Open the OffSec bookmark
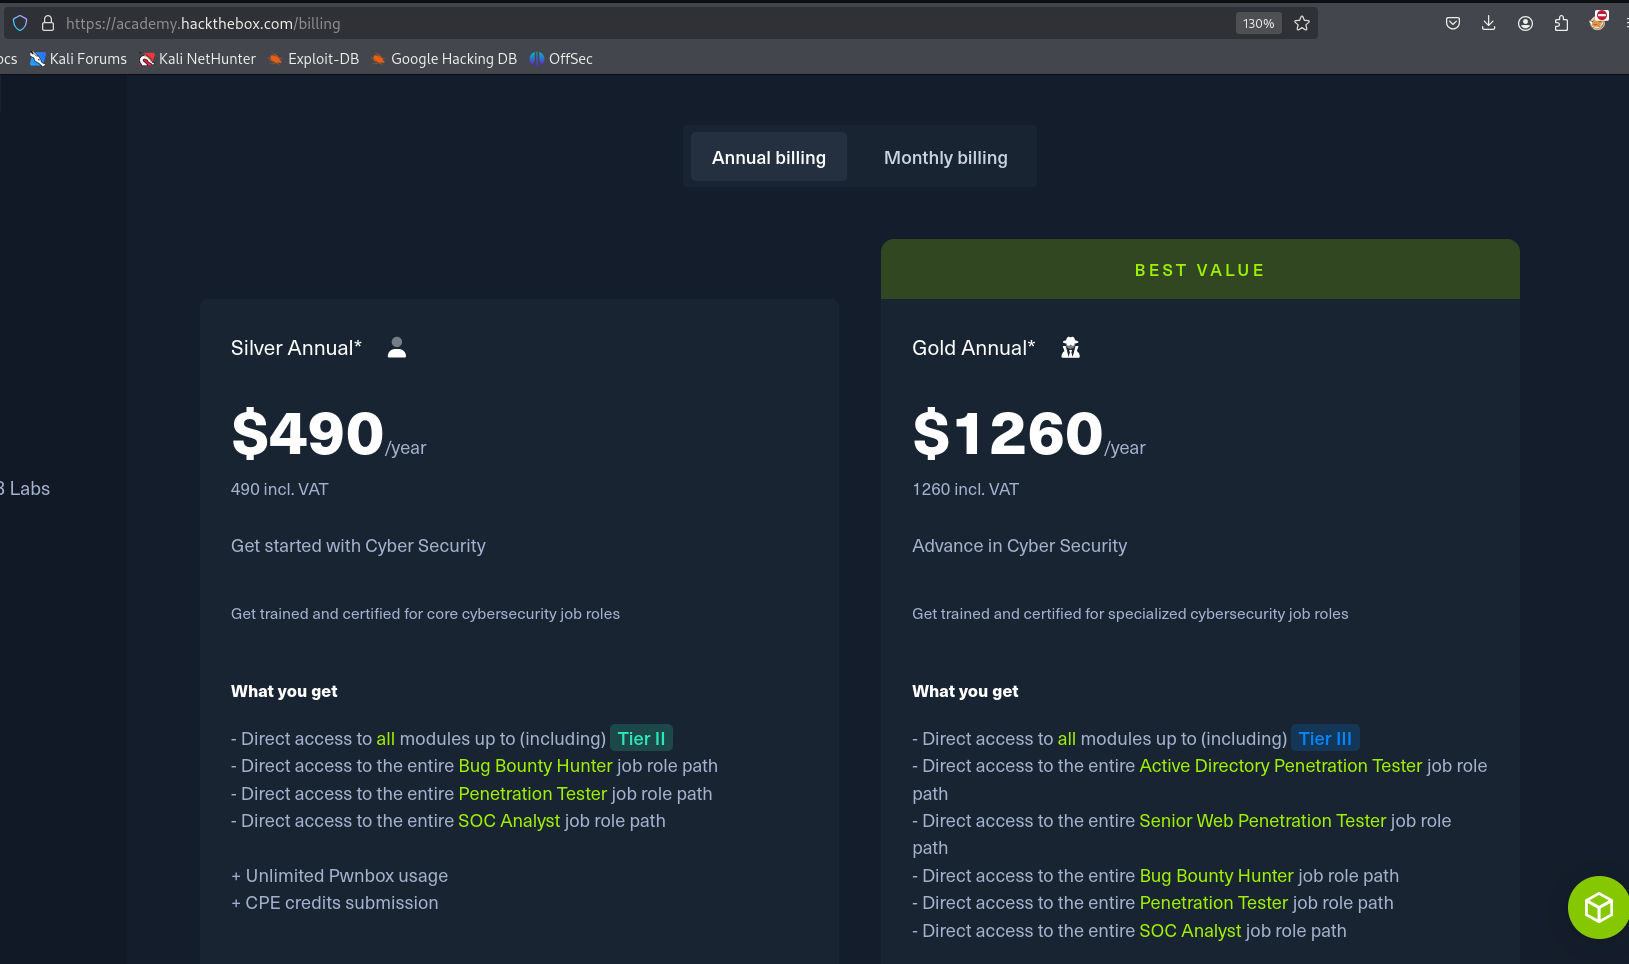 click(561, 59)
